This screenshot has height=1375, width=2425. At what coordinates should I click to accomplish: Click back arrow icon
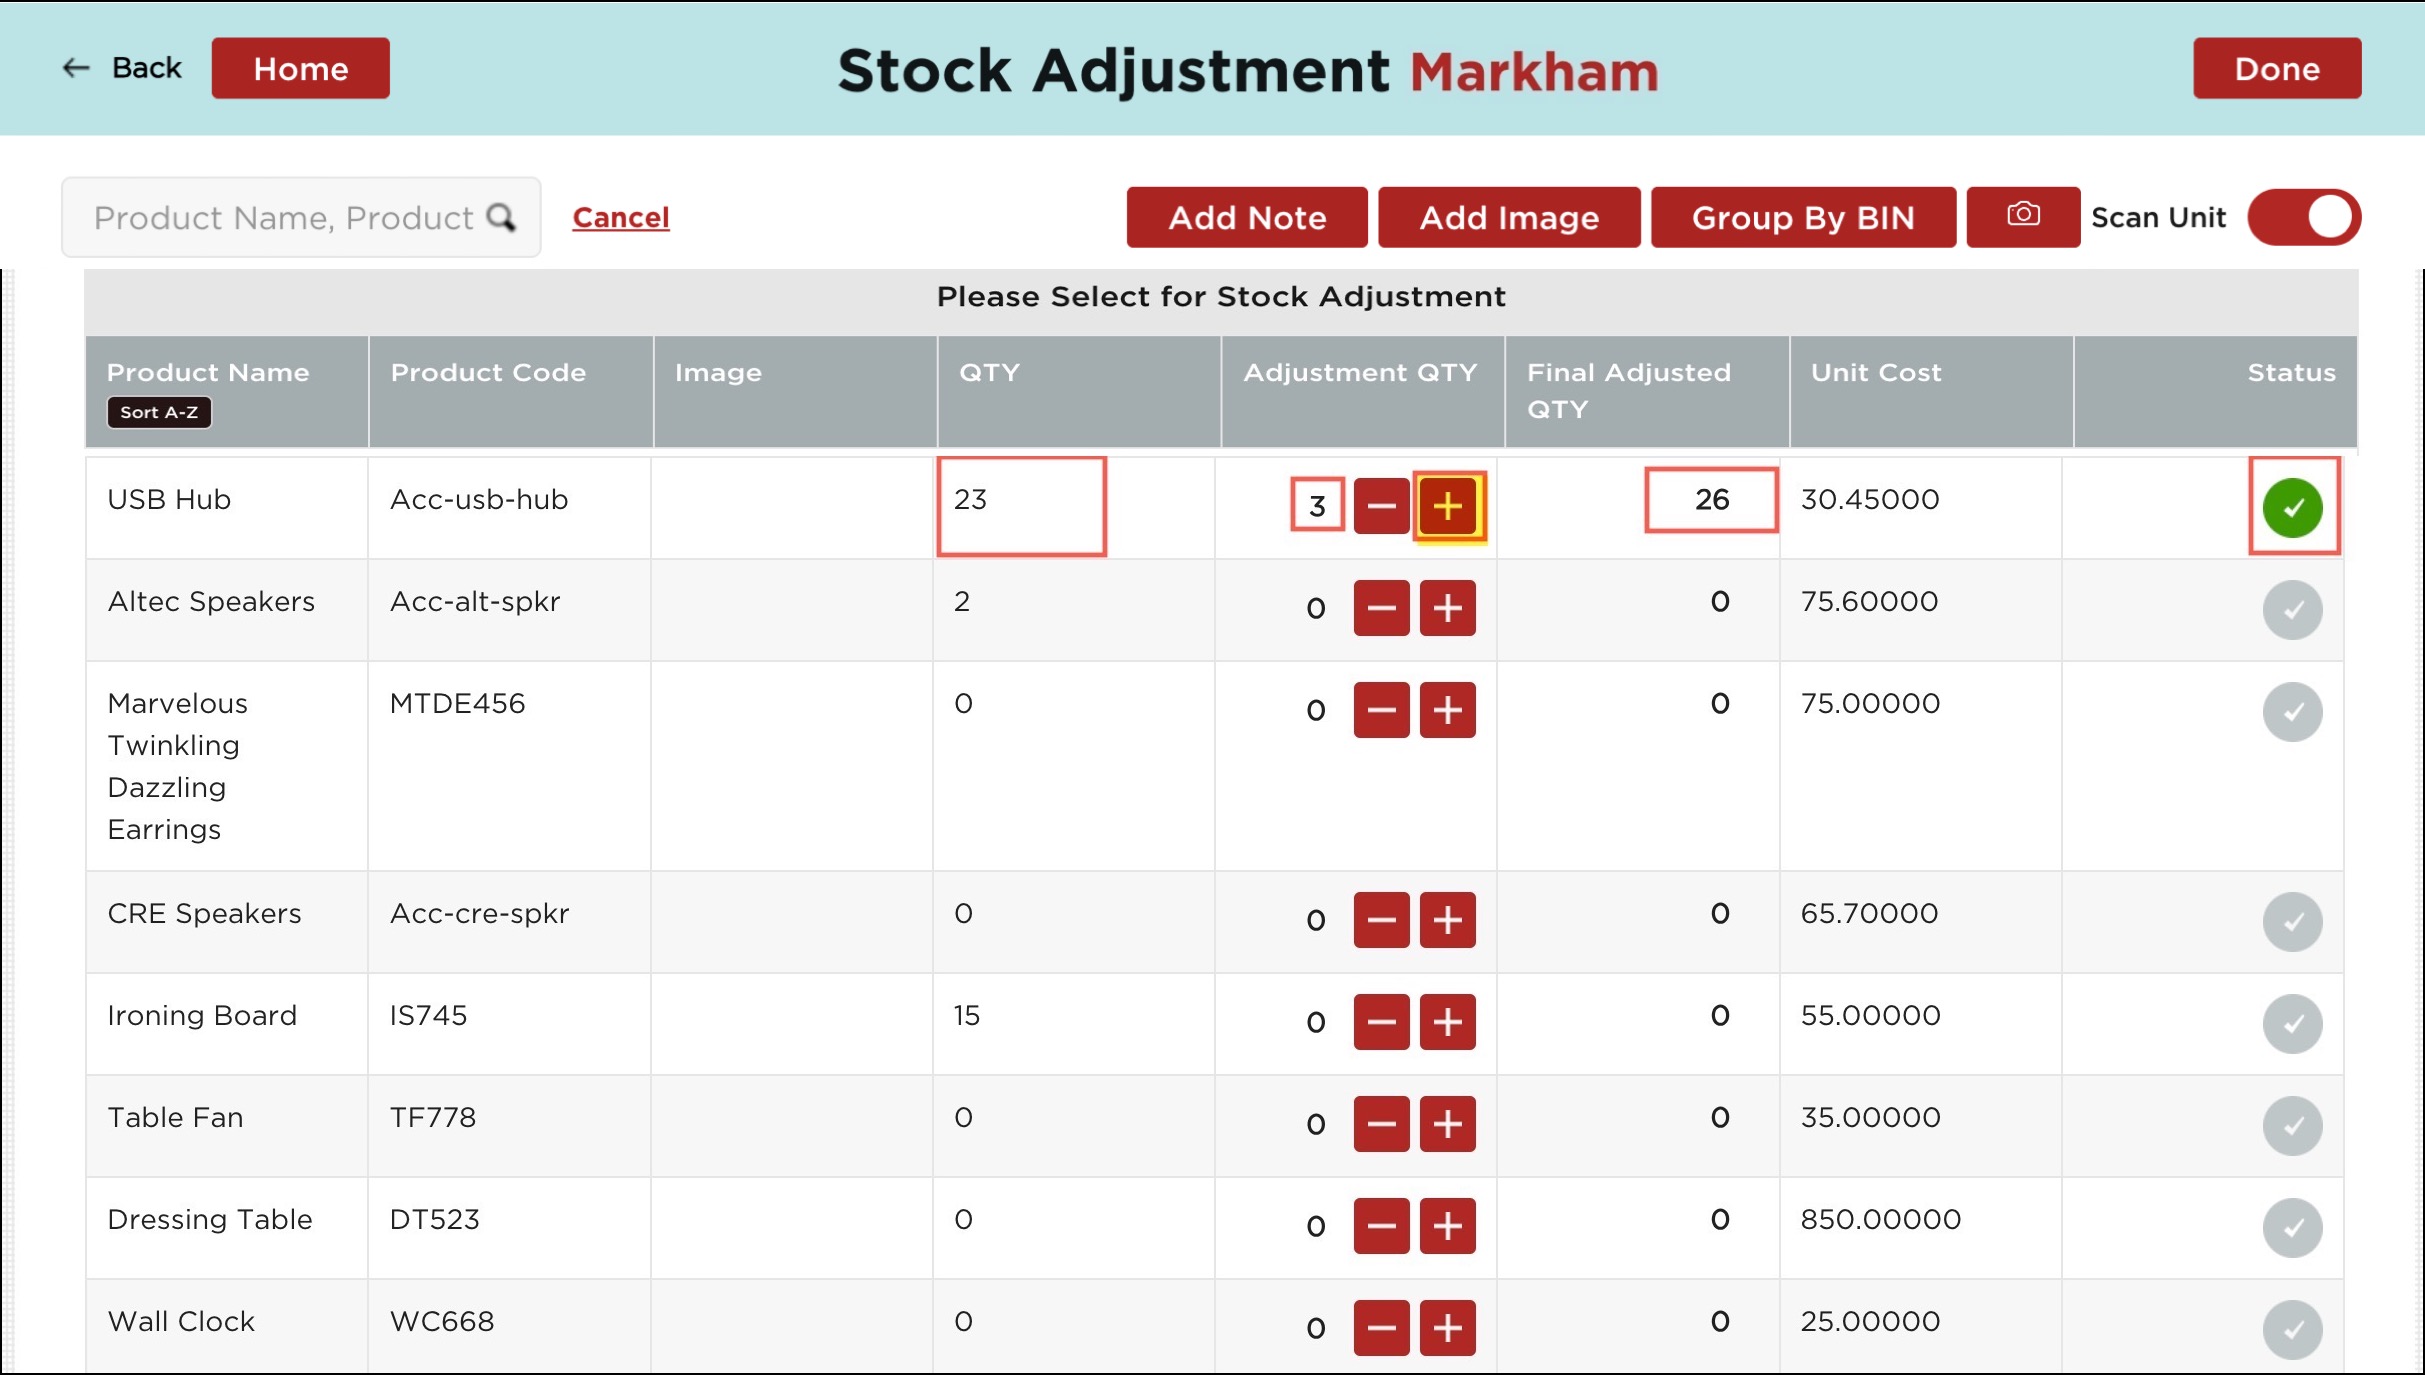pyautogui.click(x=76, y=68)
